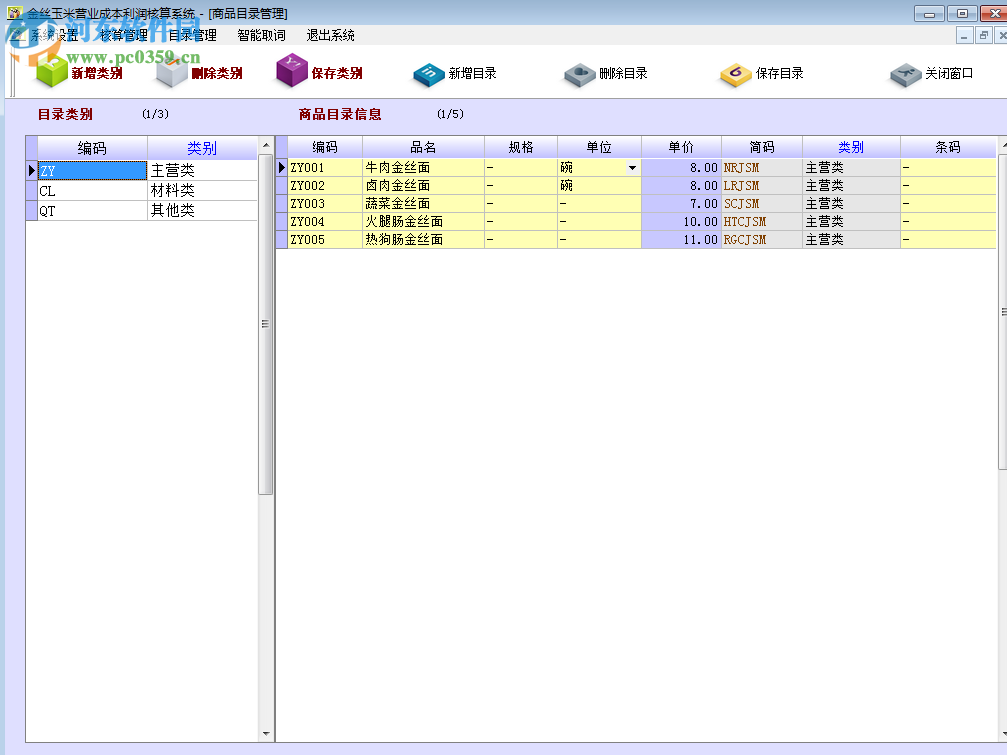Click 类别 header in product table
The image size is (1007, 755).
point(852,147)
